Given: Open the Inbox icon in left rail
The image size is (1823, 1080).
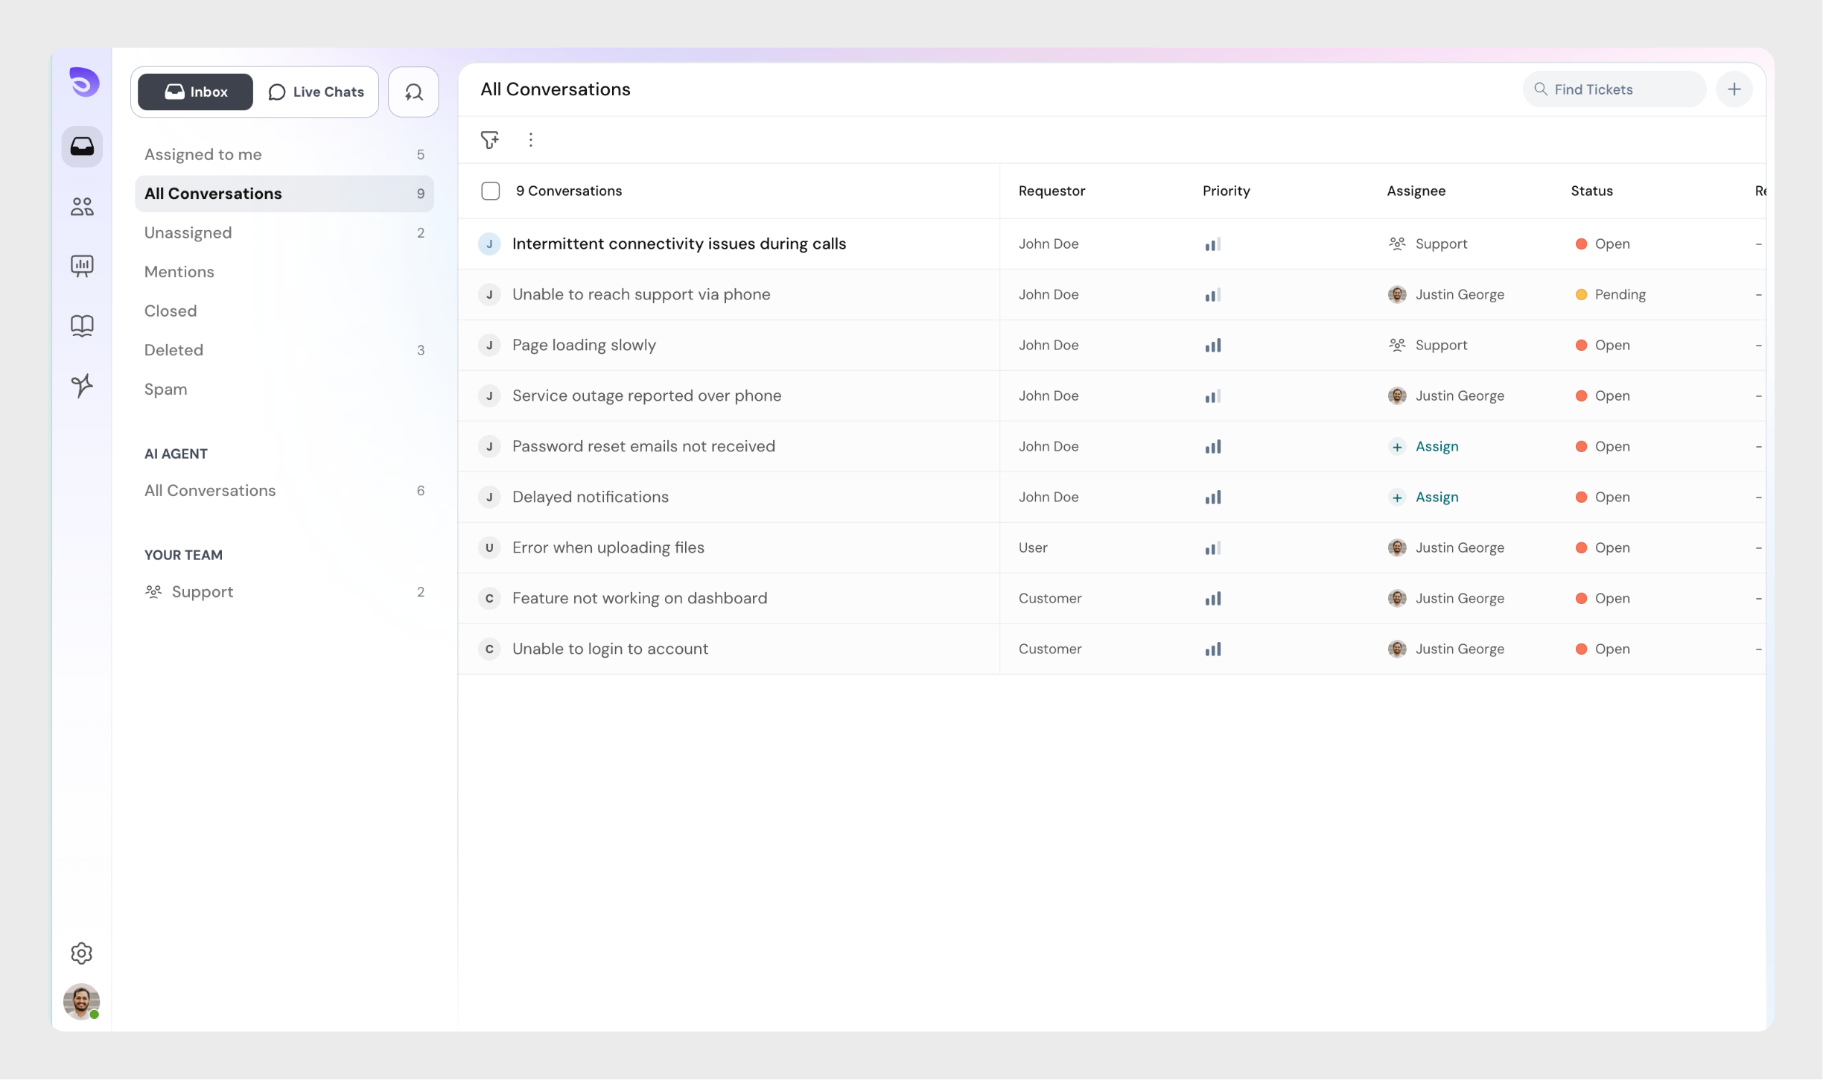Looking at the screenshot, I should click(82, 147).
